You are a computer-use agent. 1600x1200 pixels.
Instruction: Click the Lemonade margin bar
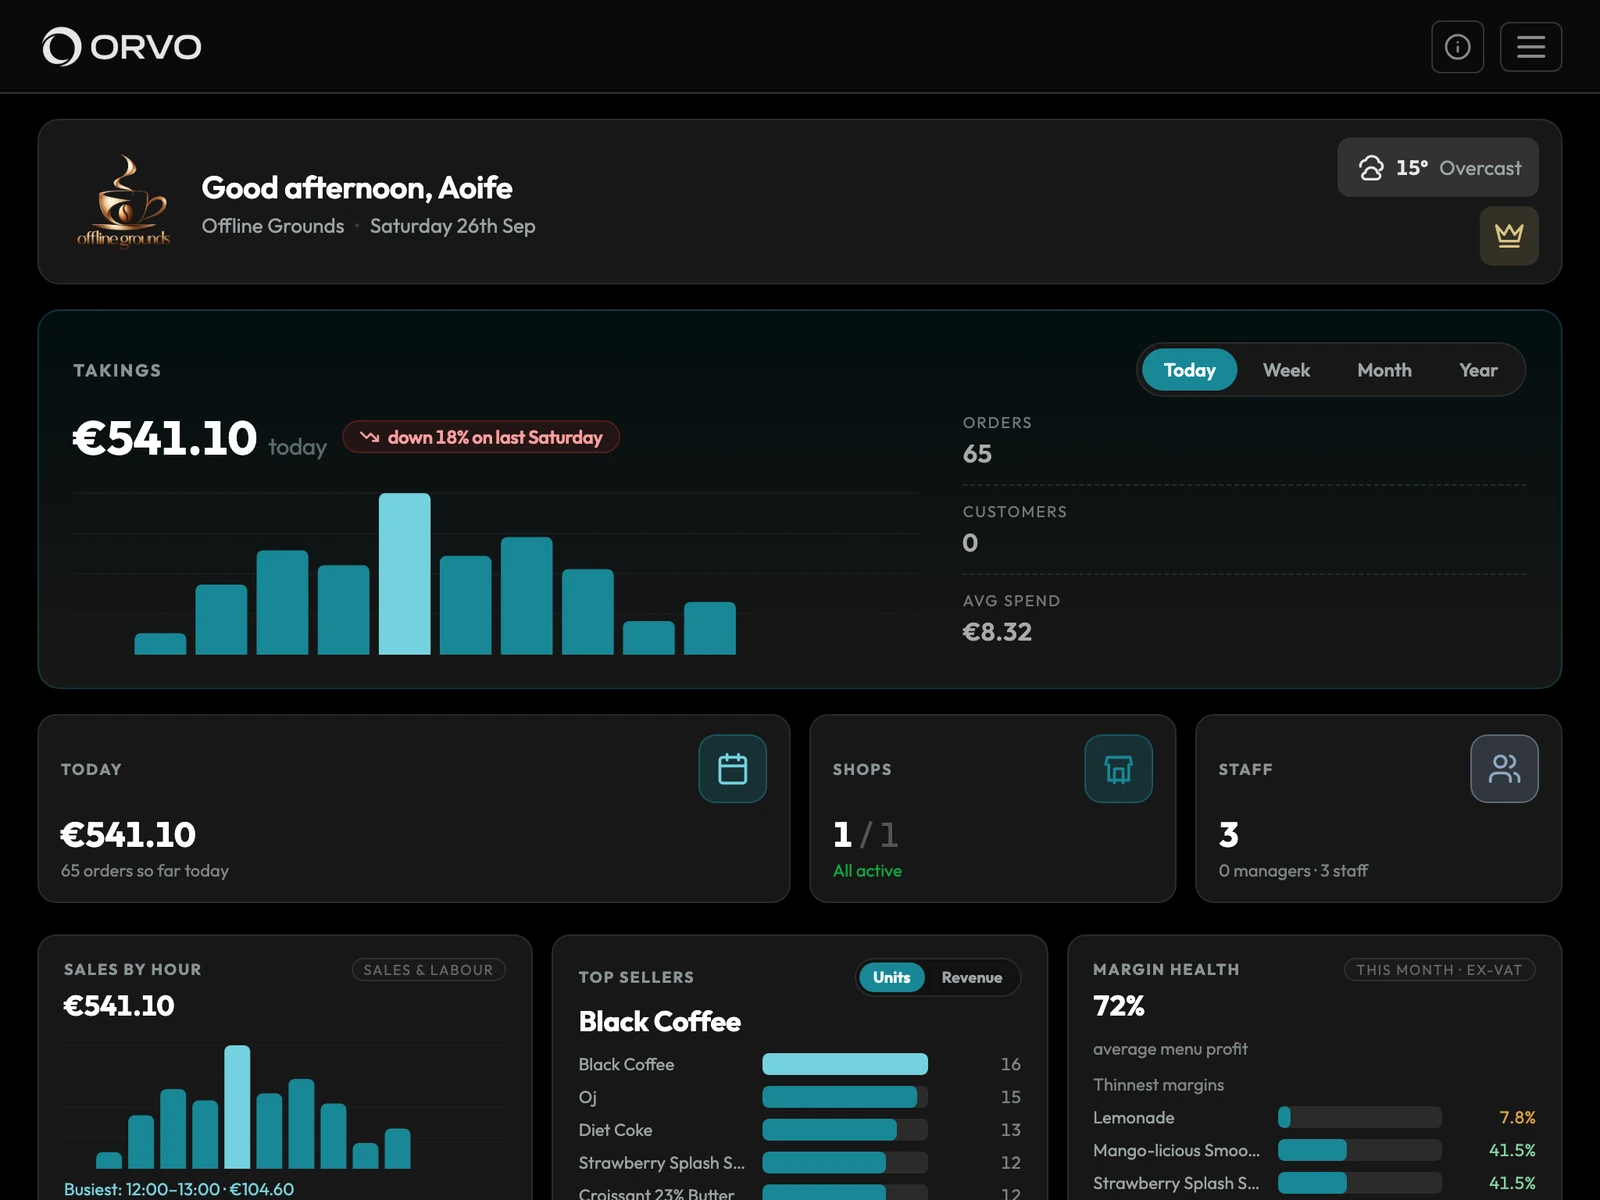pos(1360,1117)
